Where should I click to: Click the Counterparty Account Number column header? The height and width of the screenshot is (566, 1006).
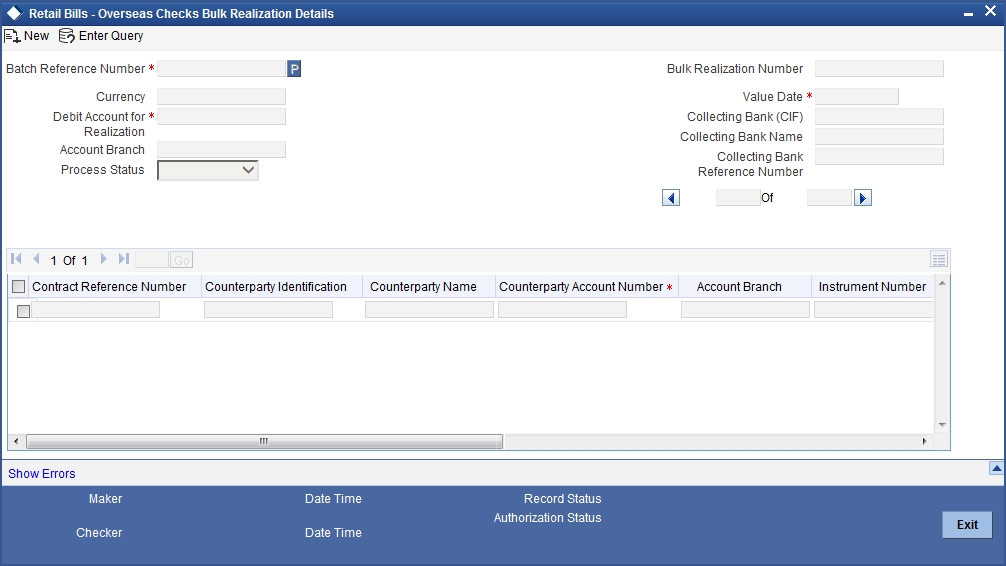pyautogui.click(x=581, y=287)
